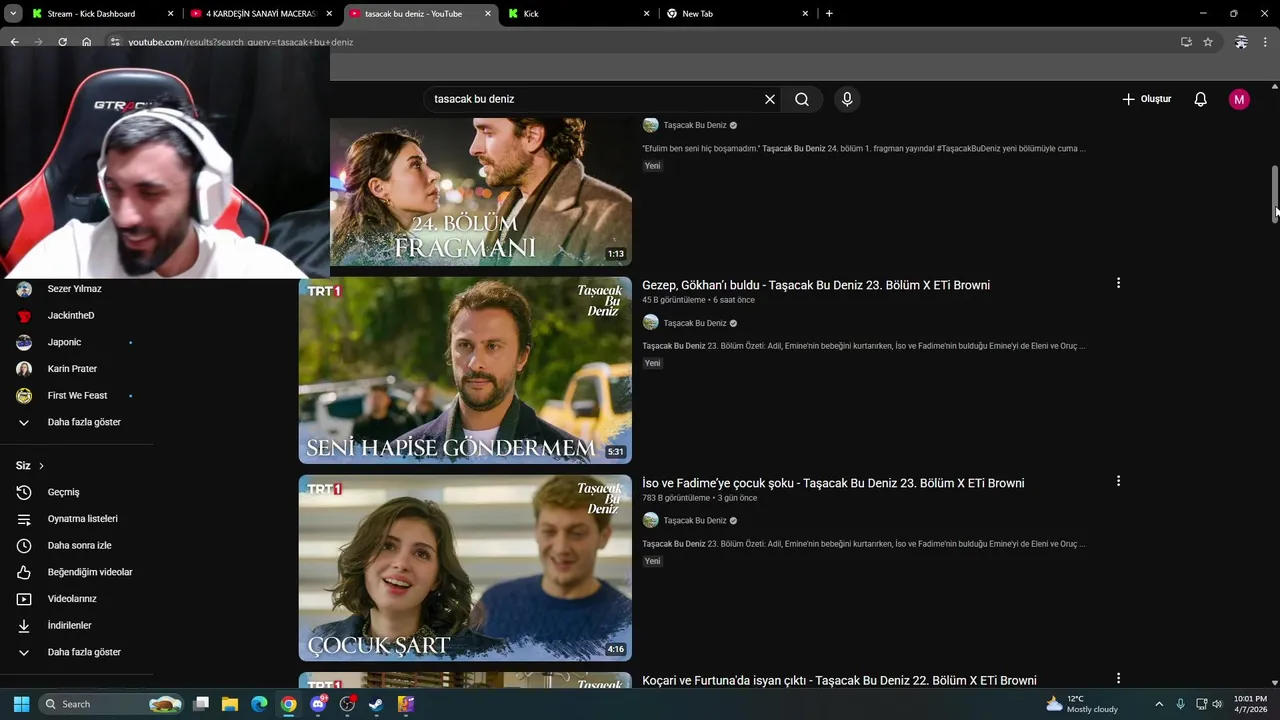Show hidden system tray icons
Screen dimensions: 1280x720
click(x=1159, y=704)
